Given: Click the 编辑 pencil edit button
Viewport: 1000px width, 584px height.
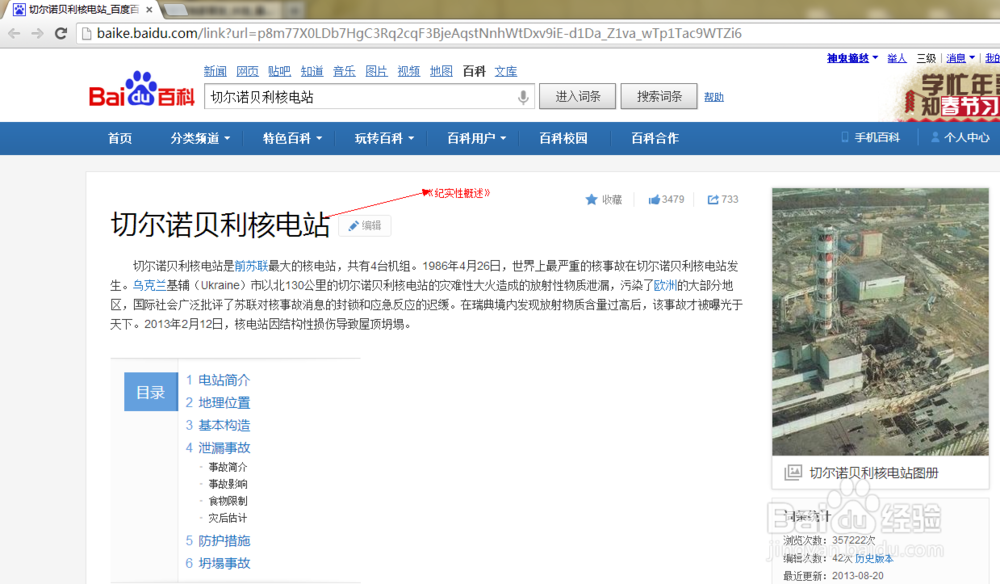Looking at the screenshot, I should (x=365, y=226).
